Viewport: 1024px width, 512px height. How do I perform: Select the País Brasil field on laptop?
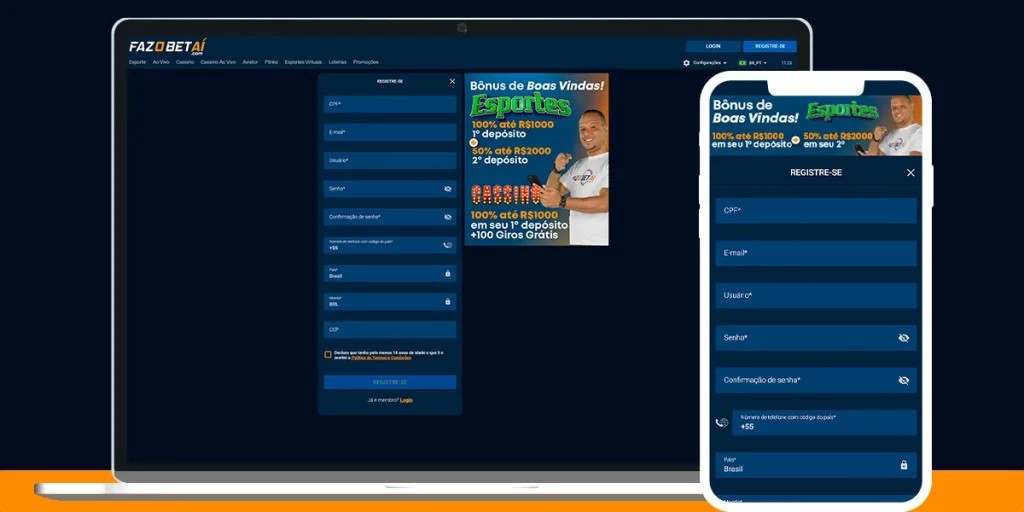tap(390, 273)
